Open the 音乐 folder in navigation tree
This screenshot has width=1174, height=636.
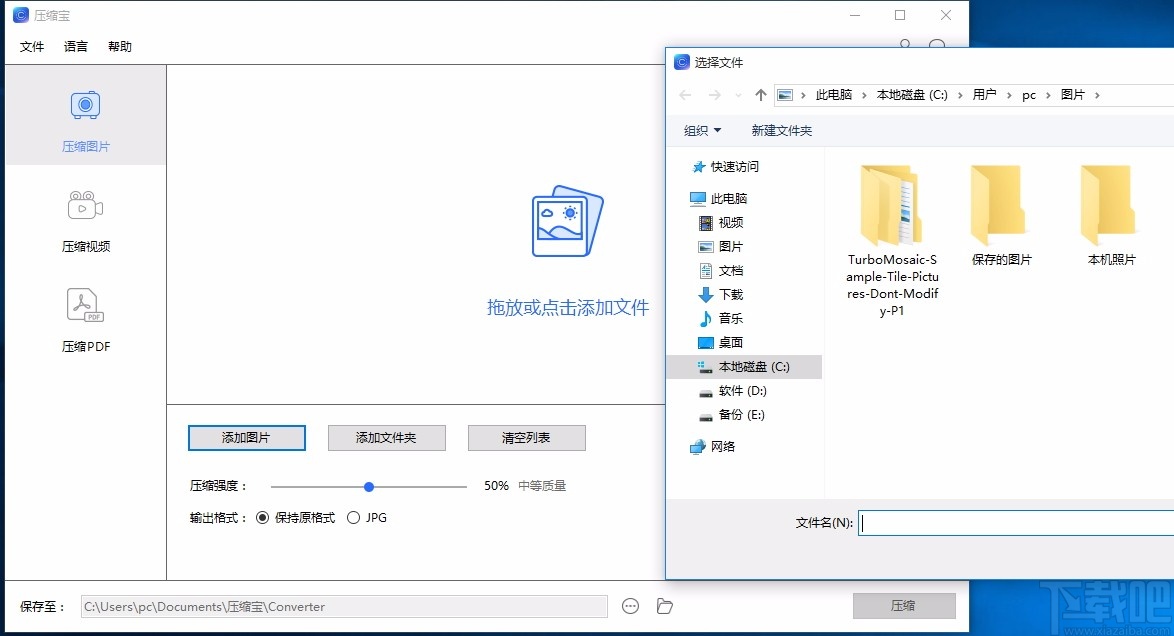coord(721,318)
